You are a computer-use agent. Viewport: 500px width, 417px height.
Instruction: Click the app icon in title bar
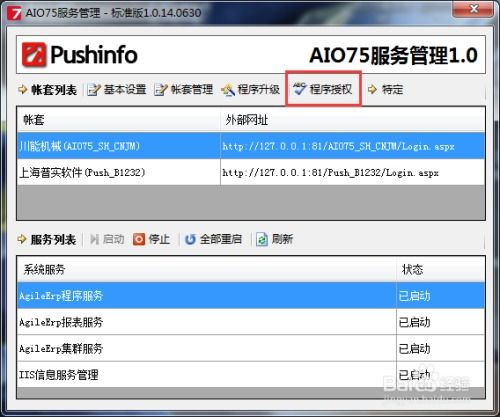click(x=14, y=13)
